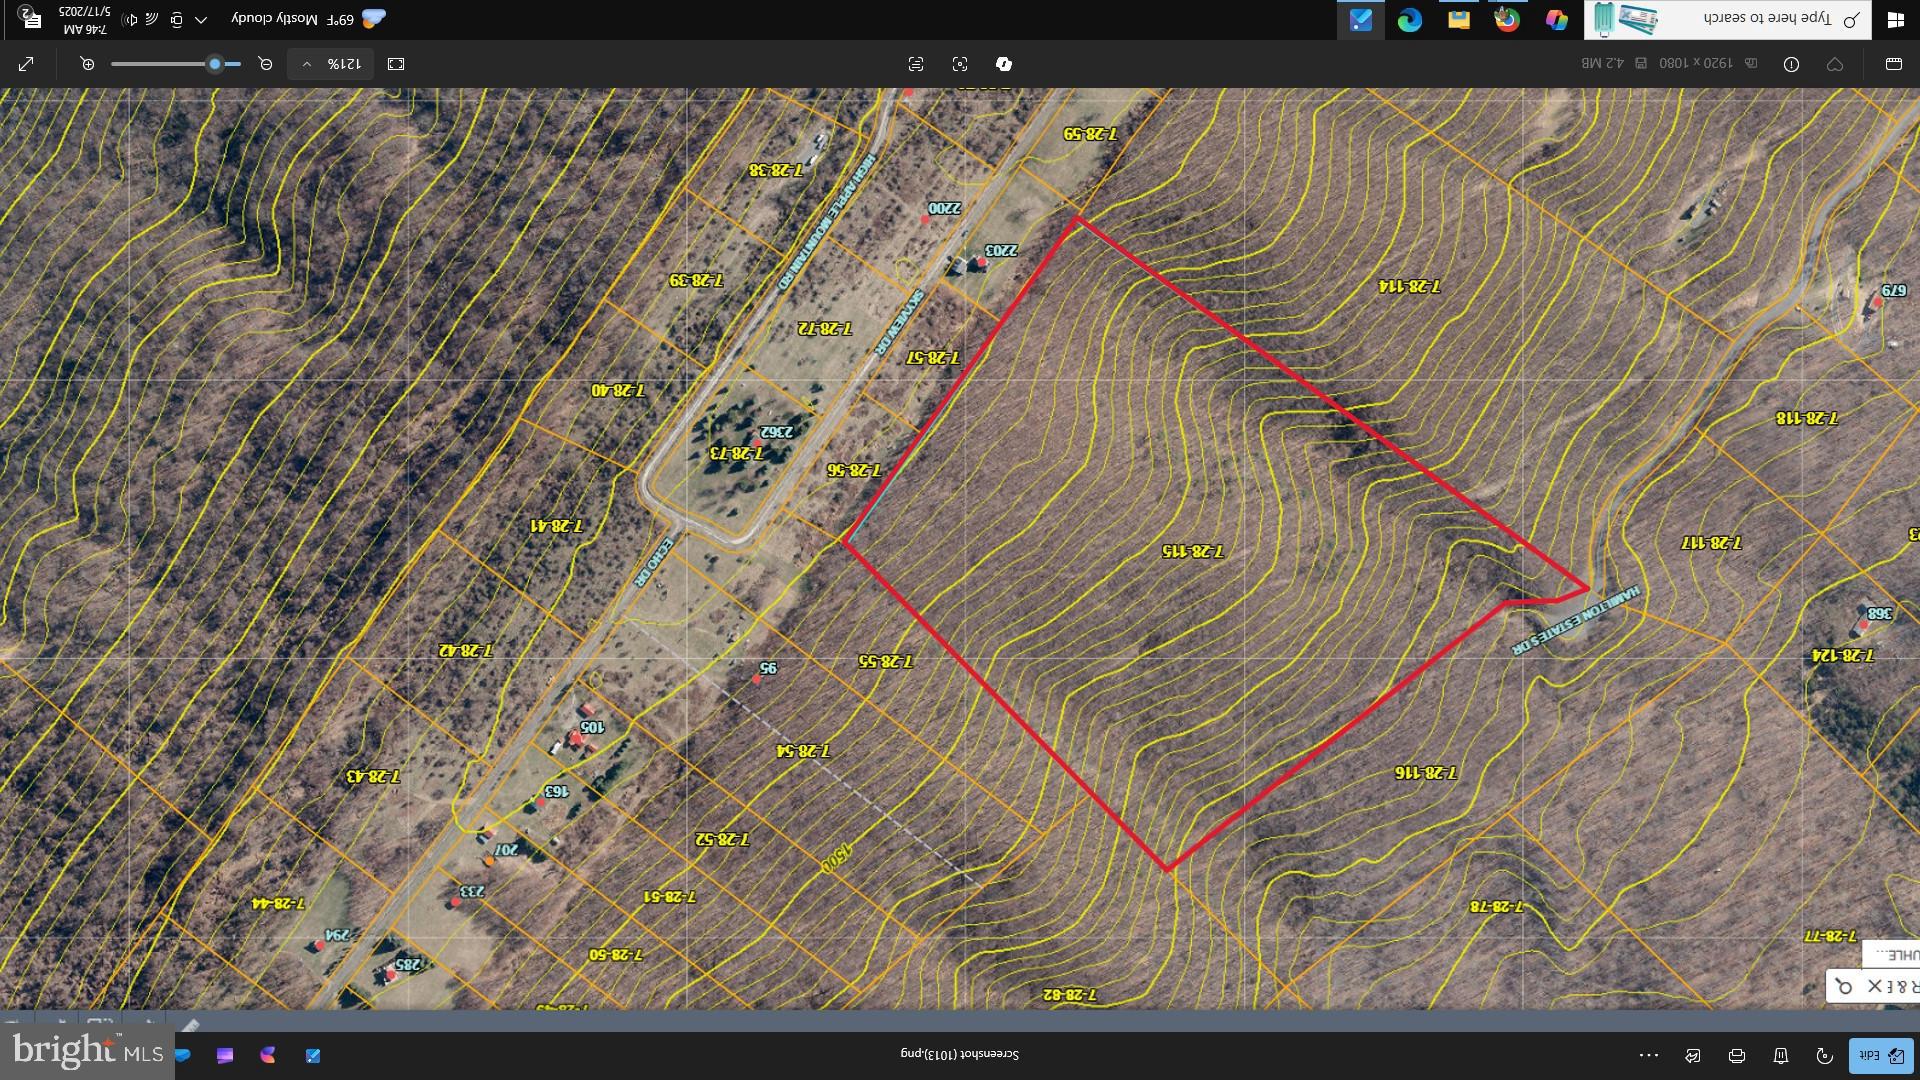
Task: Click the Edit image button
Action: (x=1879, y=1055)
